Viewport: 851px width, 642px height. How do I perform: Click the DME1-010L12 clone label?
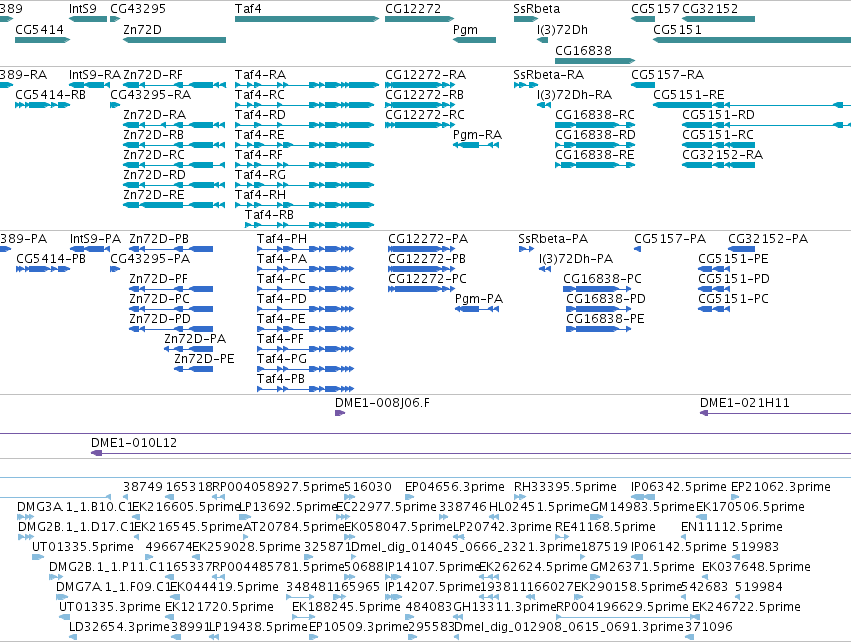[134, 443]
